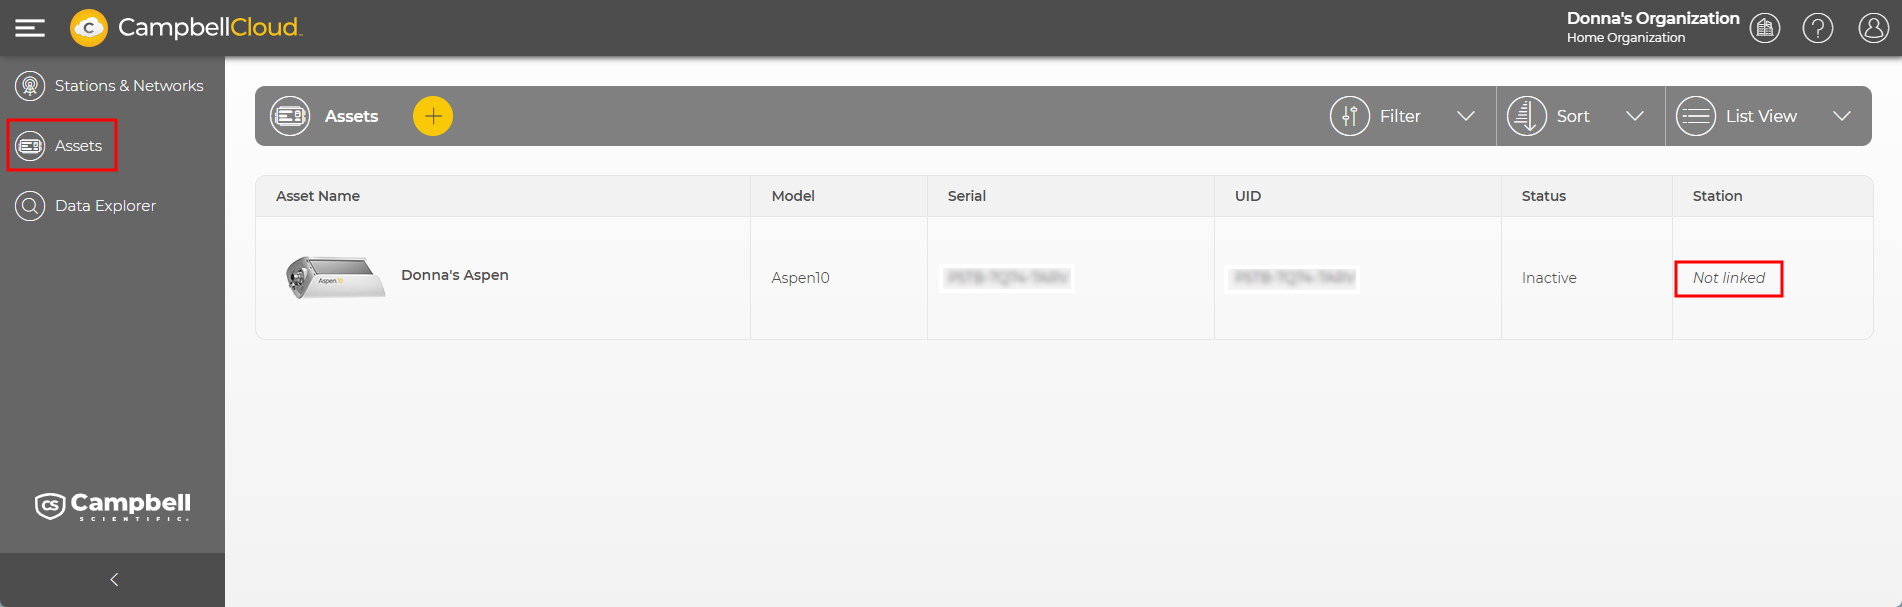
Task: Add a new asset with plus button
Action: (433, 116)
